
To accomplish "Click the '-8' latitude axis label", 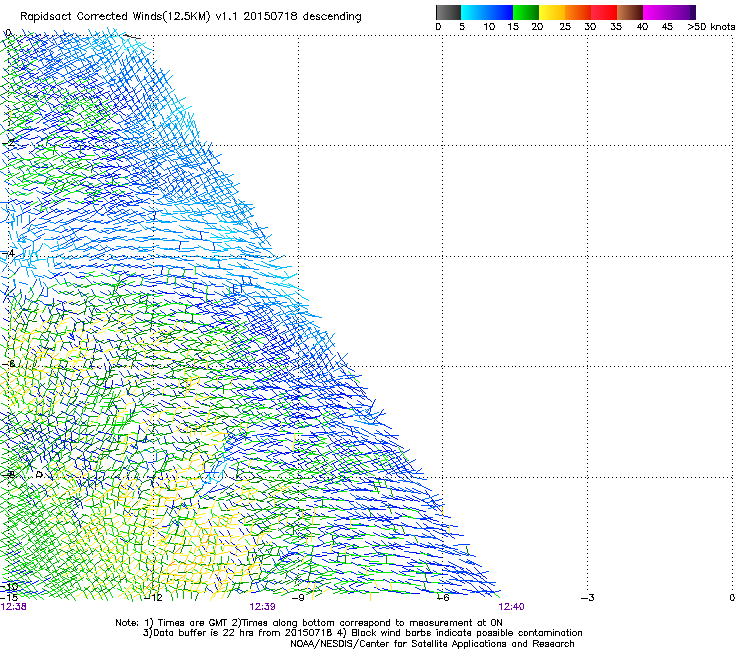I will (x=8, y=474).
